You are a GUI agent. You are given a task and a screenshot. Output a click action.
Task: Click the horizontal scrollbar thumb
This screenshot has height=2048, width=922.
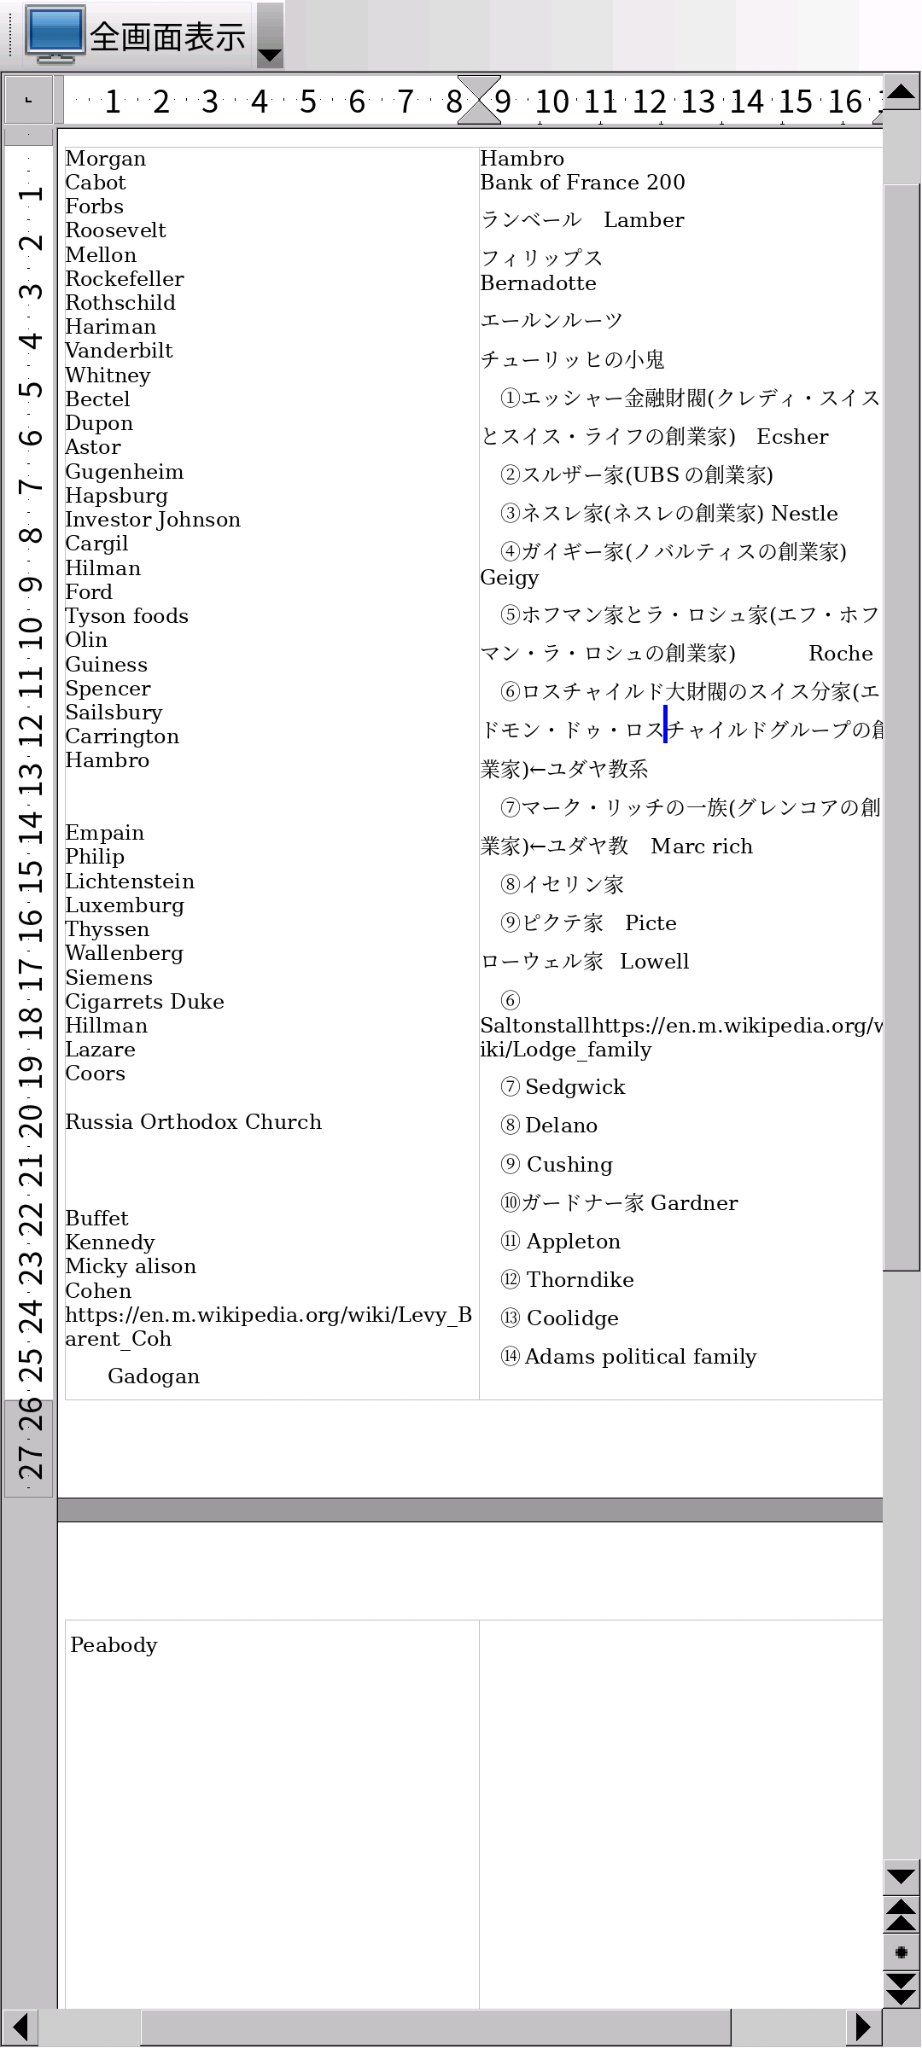436,2027
